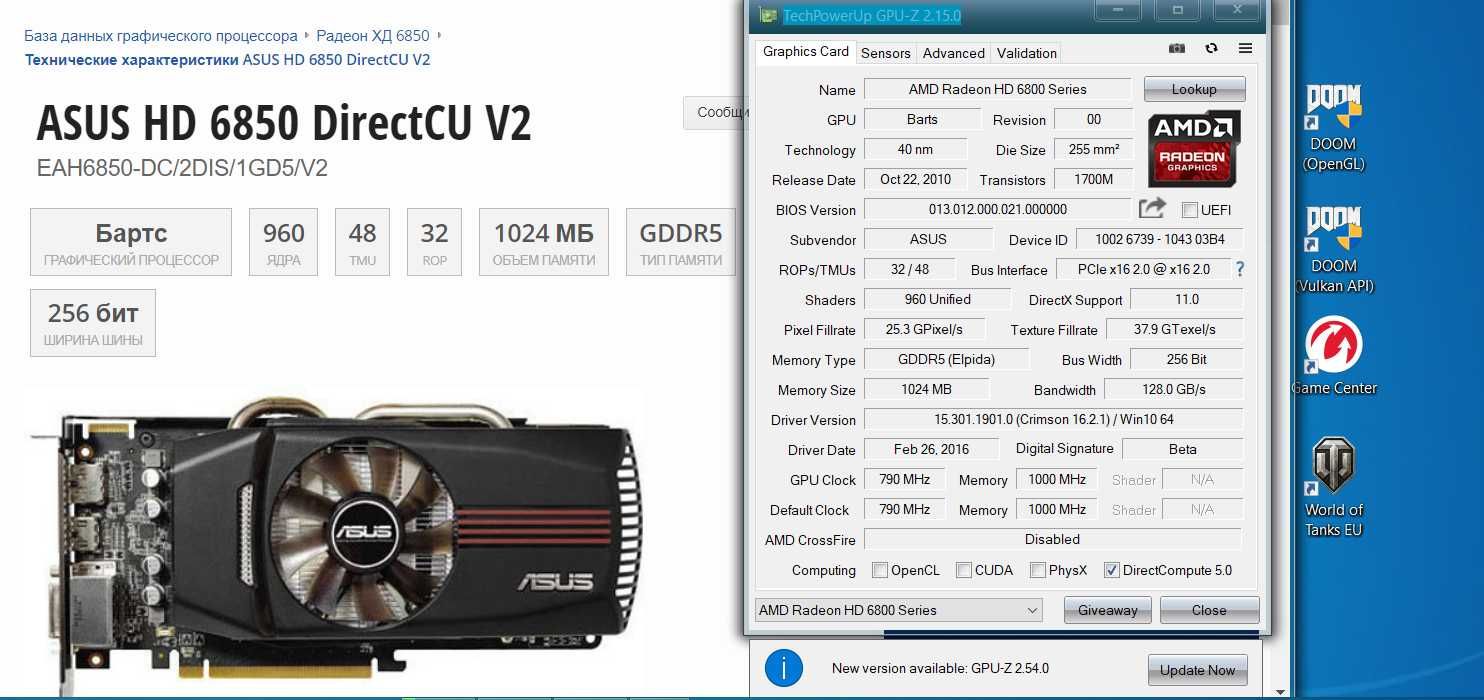Toggle the CUDA checkbox
Viewport: 1484px width, 700px height.
pyautogui.click(x=964, y=570)
